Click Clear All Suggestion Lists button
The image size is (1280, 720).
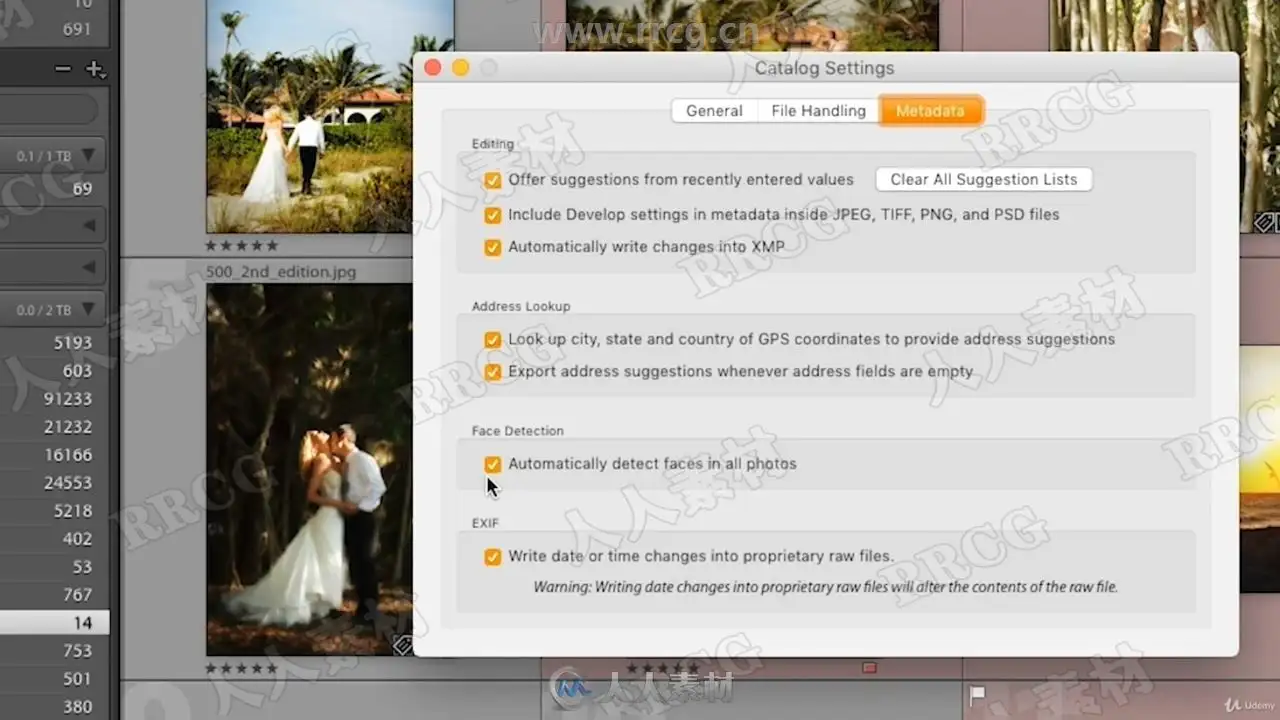(984, 180)
